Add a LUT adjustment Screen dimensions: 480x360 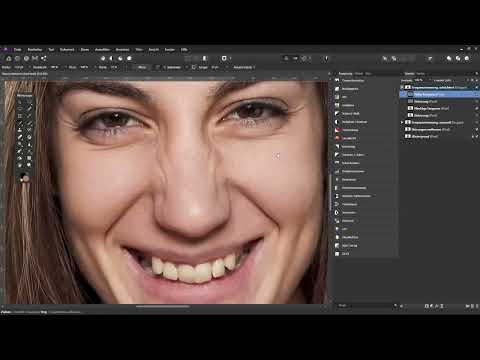[365, 229]
